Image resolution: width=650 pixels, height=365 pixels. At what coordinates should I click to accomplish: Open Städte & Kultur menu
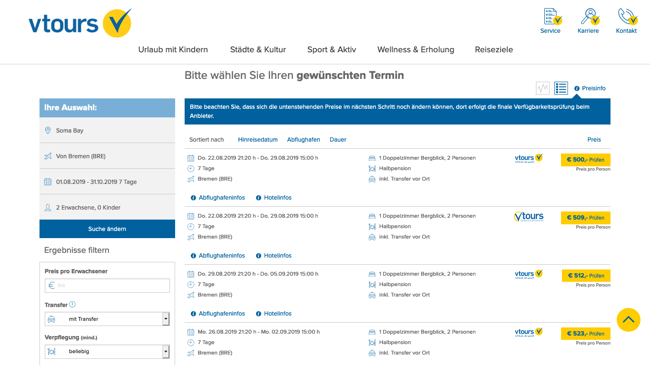point(258,49)
